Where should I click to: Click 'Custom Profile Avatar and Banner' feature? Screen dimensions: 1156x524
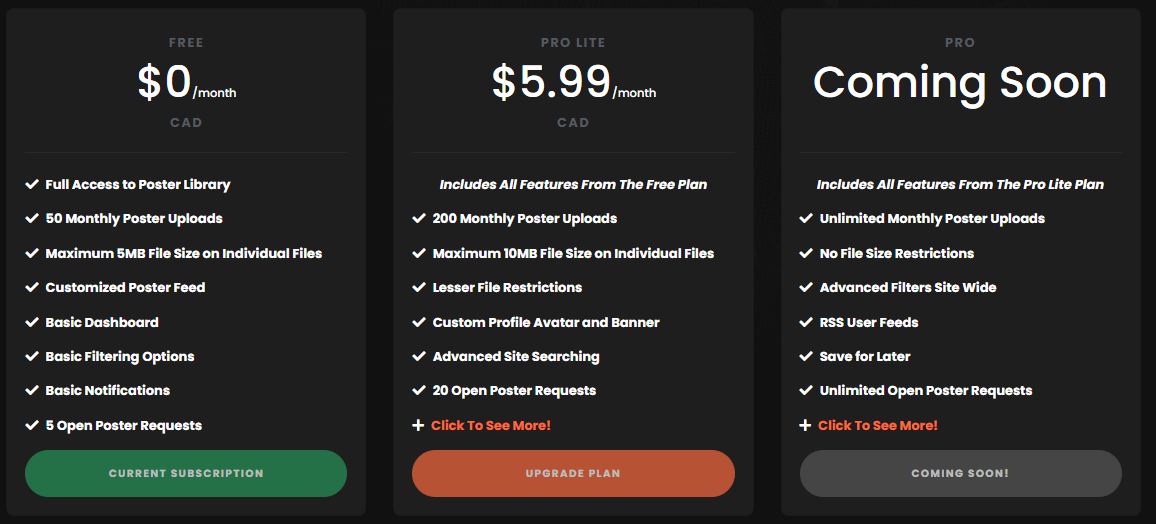coord(546,322)
